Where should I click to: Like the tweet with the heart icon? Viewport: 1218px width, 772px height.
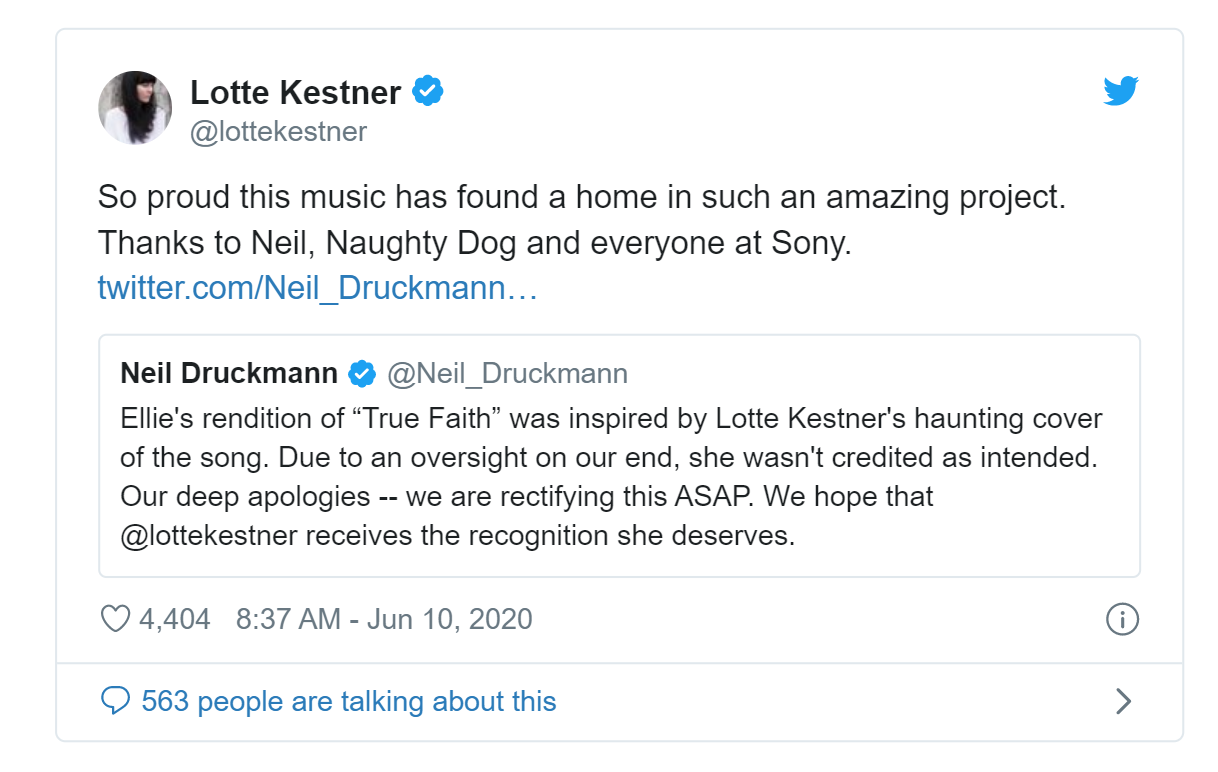tap(116, 619)
